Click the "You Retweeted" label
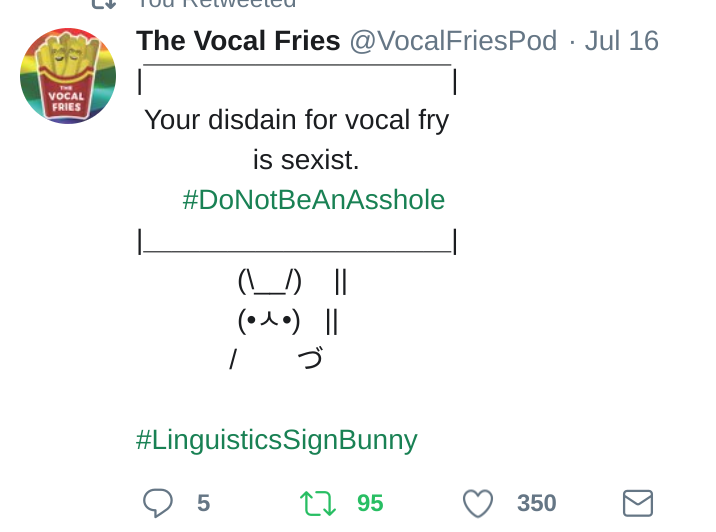Image resolution: width=716 pixels, height=532 pixels. (x=215, y=4)
